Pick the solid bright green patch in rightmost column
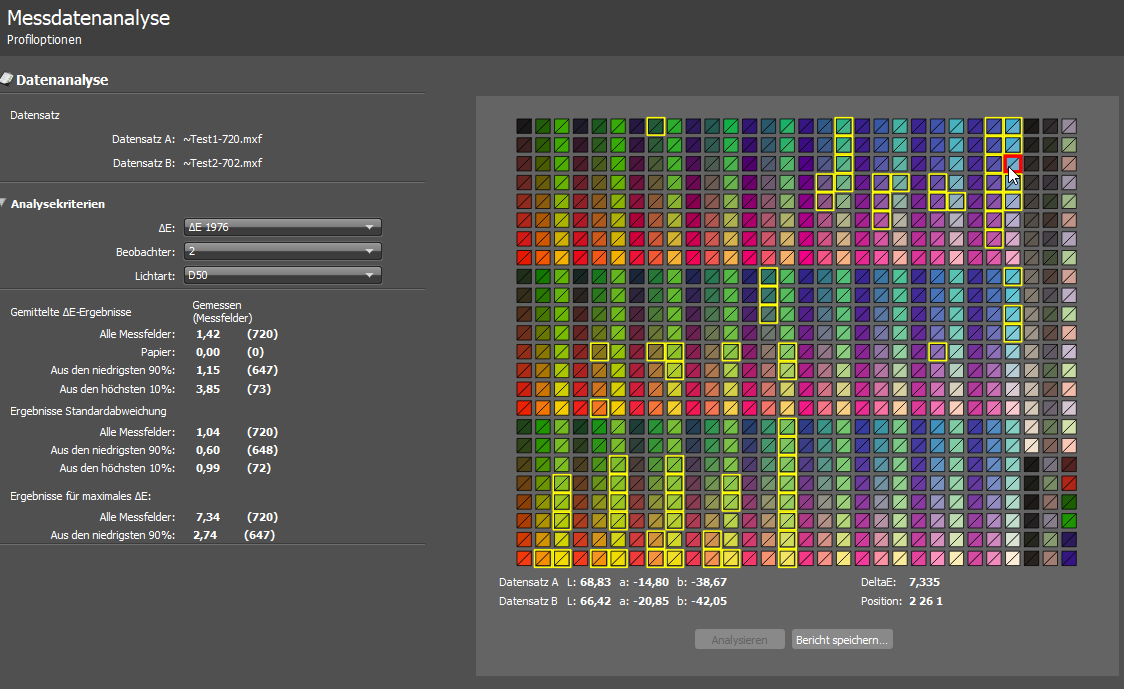The image size is (1124, 689). [1069, 520]
